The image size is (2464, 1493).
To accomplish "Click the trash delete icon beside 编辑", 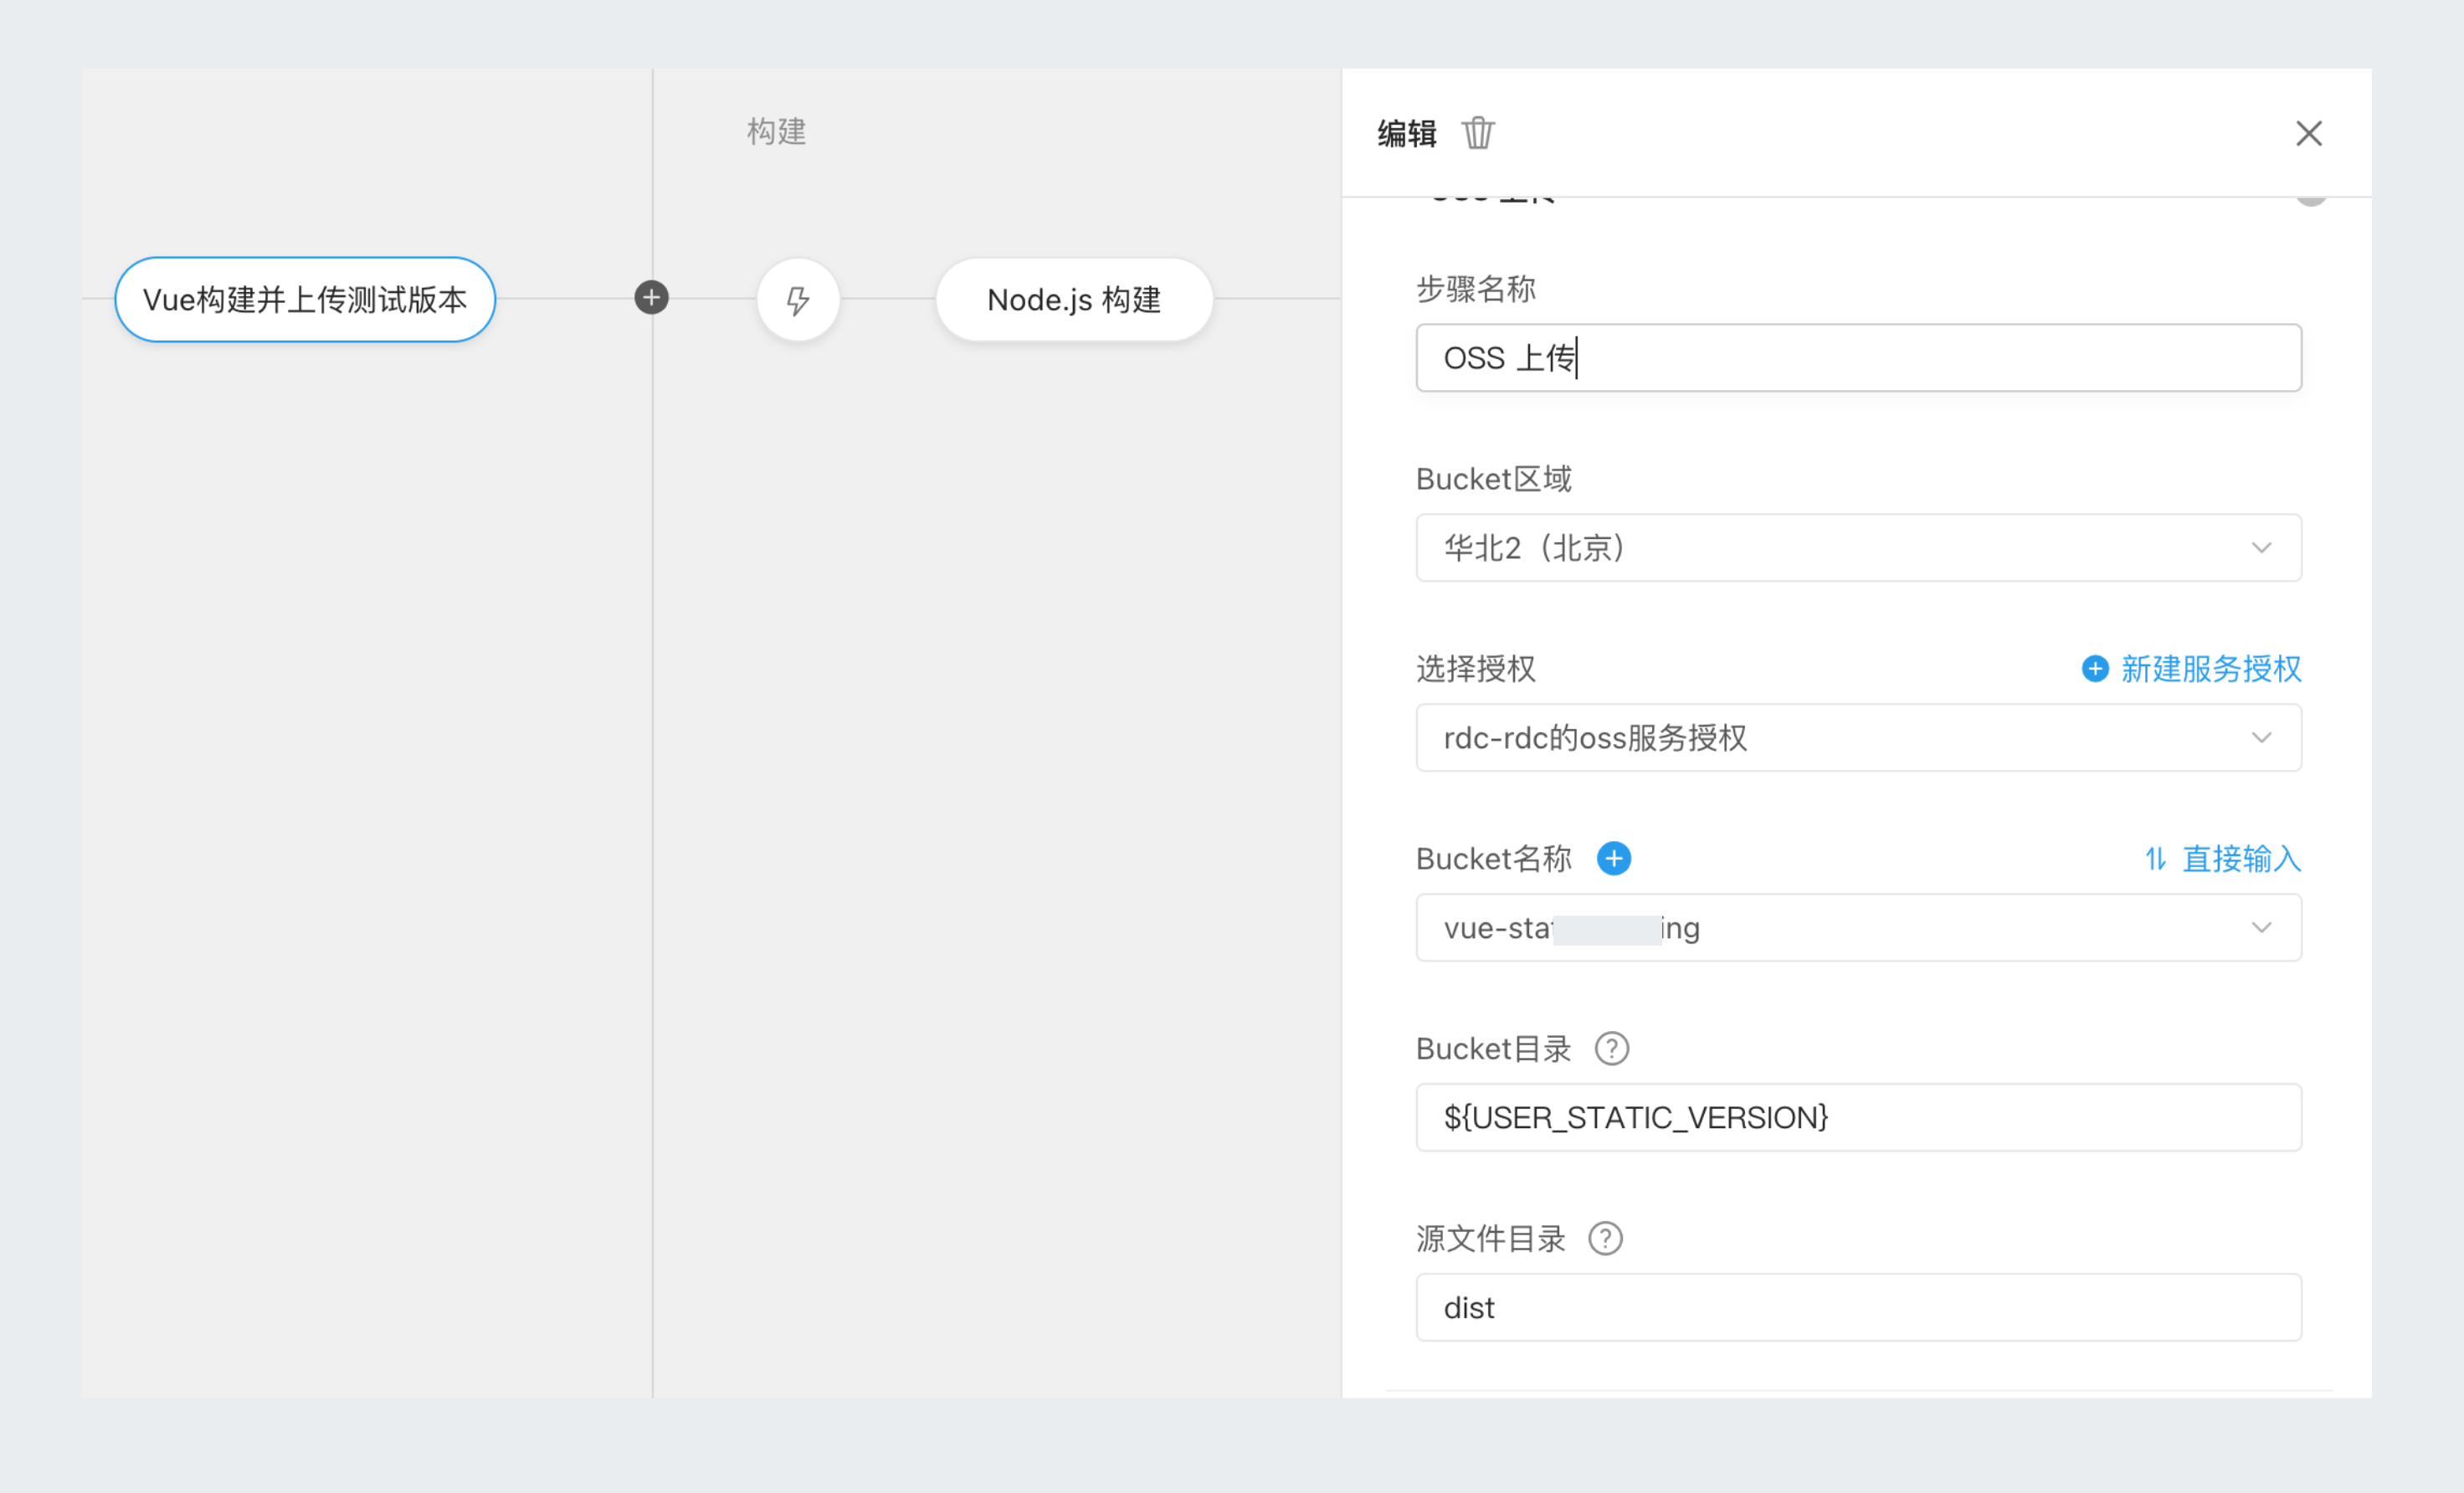I will coord(1477,133).
